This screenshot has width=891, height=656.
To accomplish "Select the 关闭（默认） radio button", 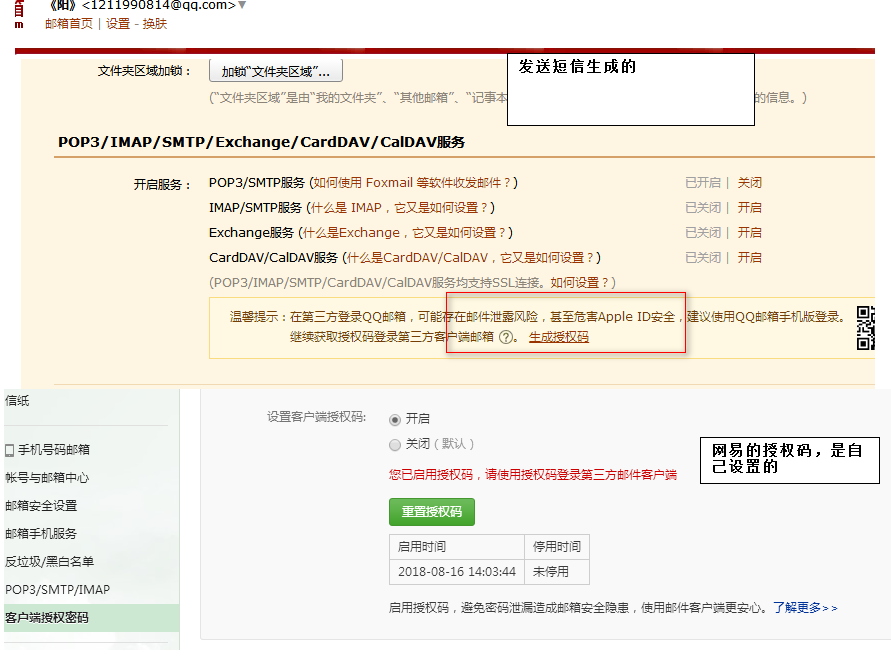I will tap(395, 445).
